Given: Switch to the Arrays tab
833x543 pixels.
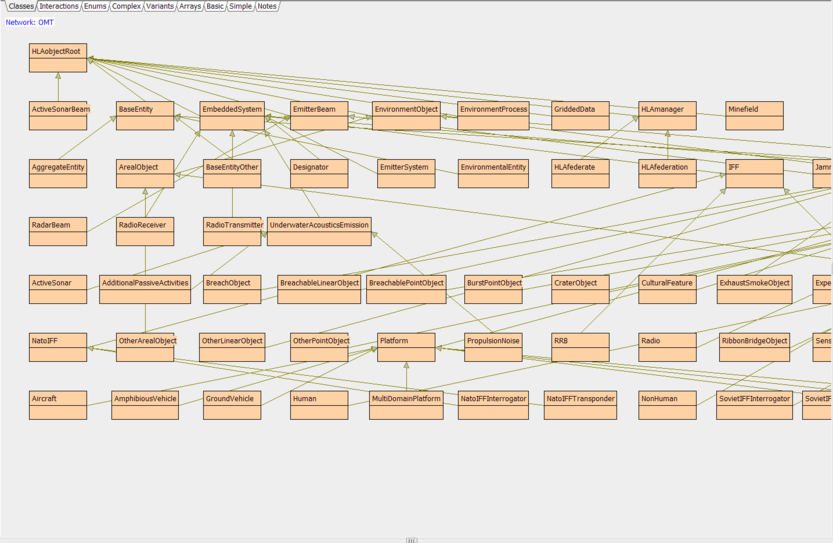Looking at the screenshot, I should point(190,6).
